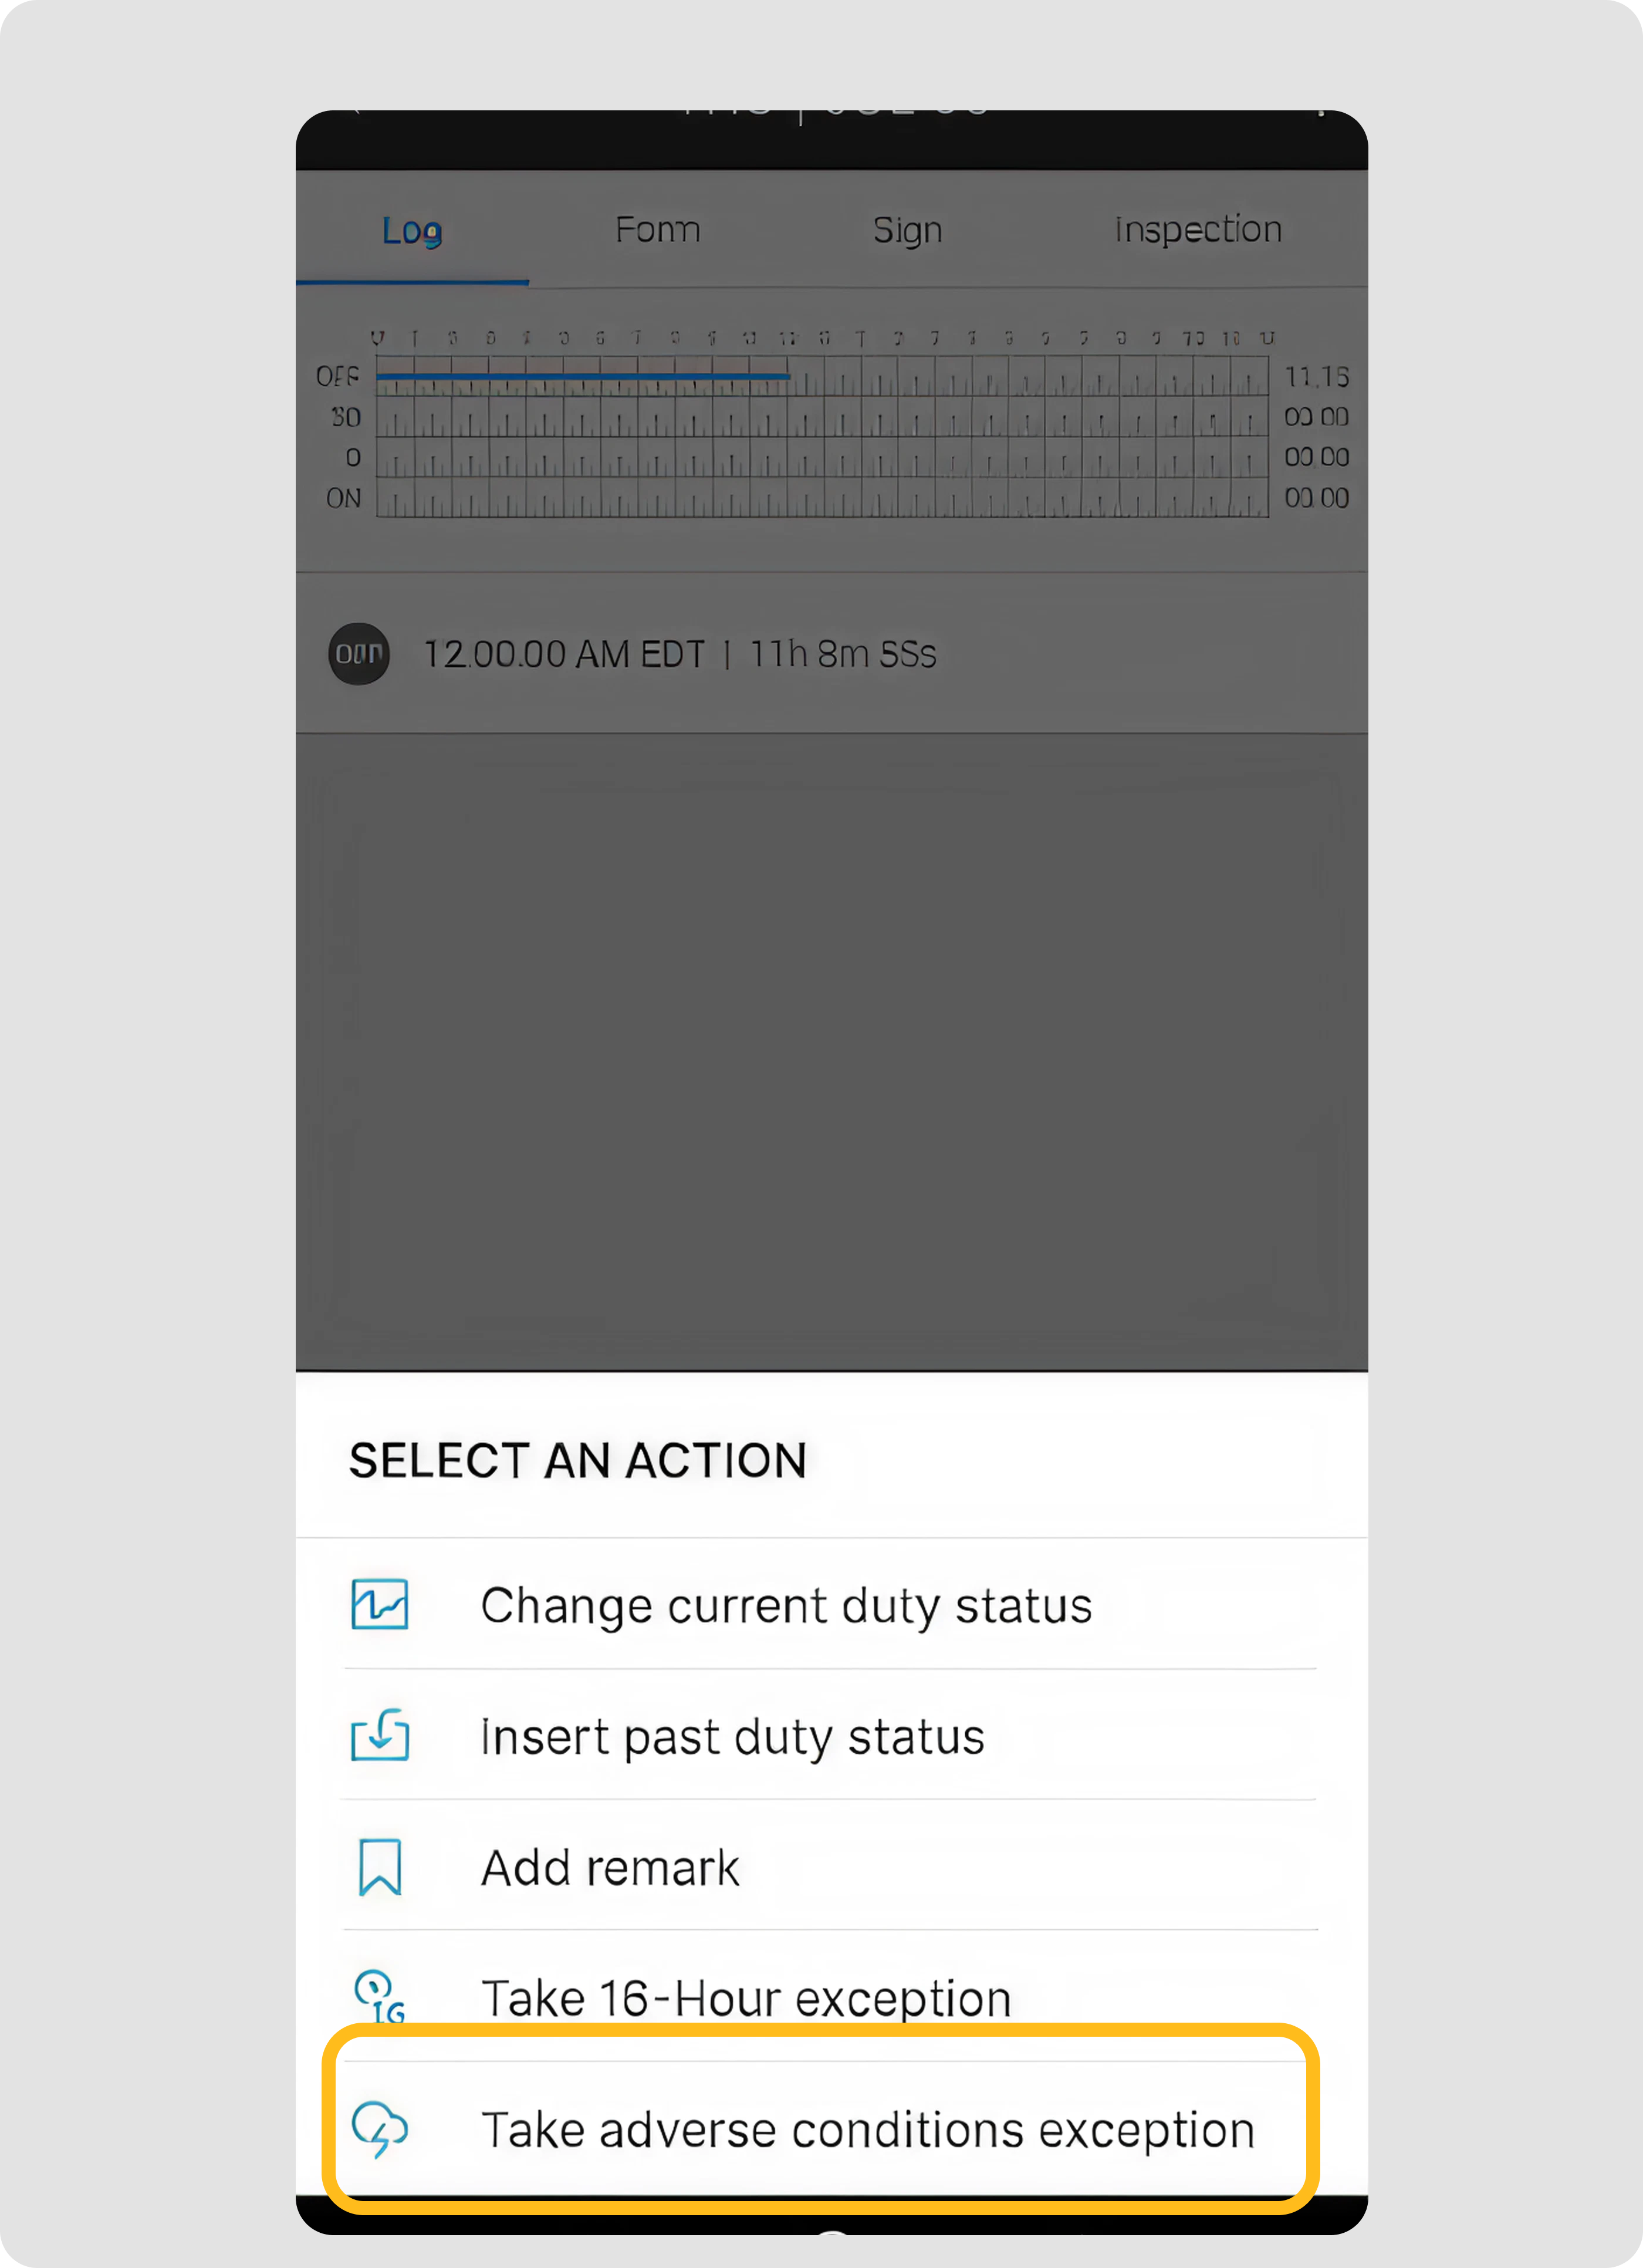
Task: Pick the "Add remark" text
Action: 610,1868
